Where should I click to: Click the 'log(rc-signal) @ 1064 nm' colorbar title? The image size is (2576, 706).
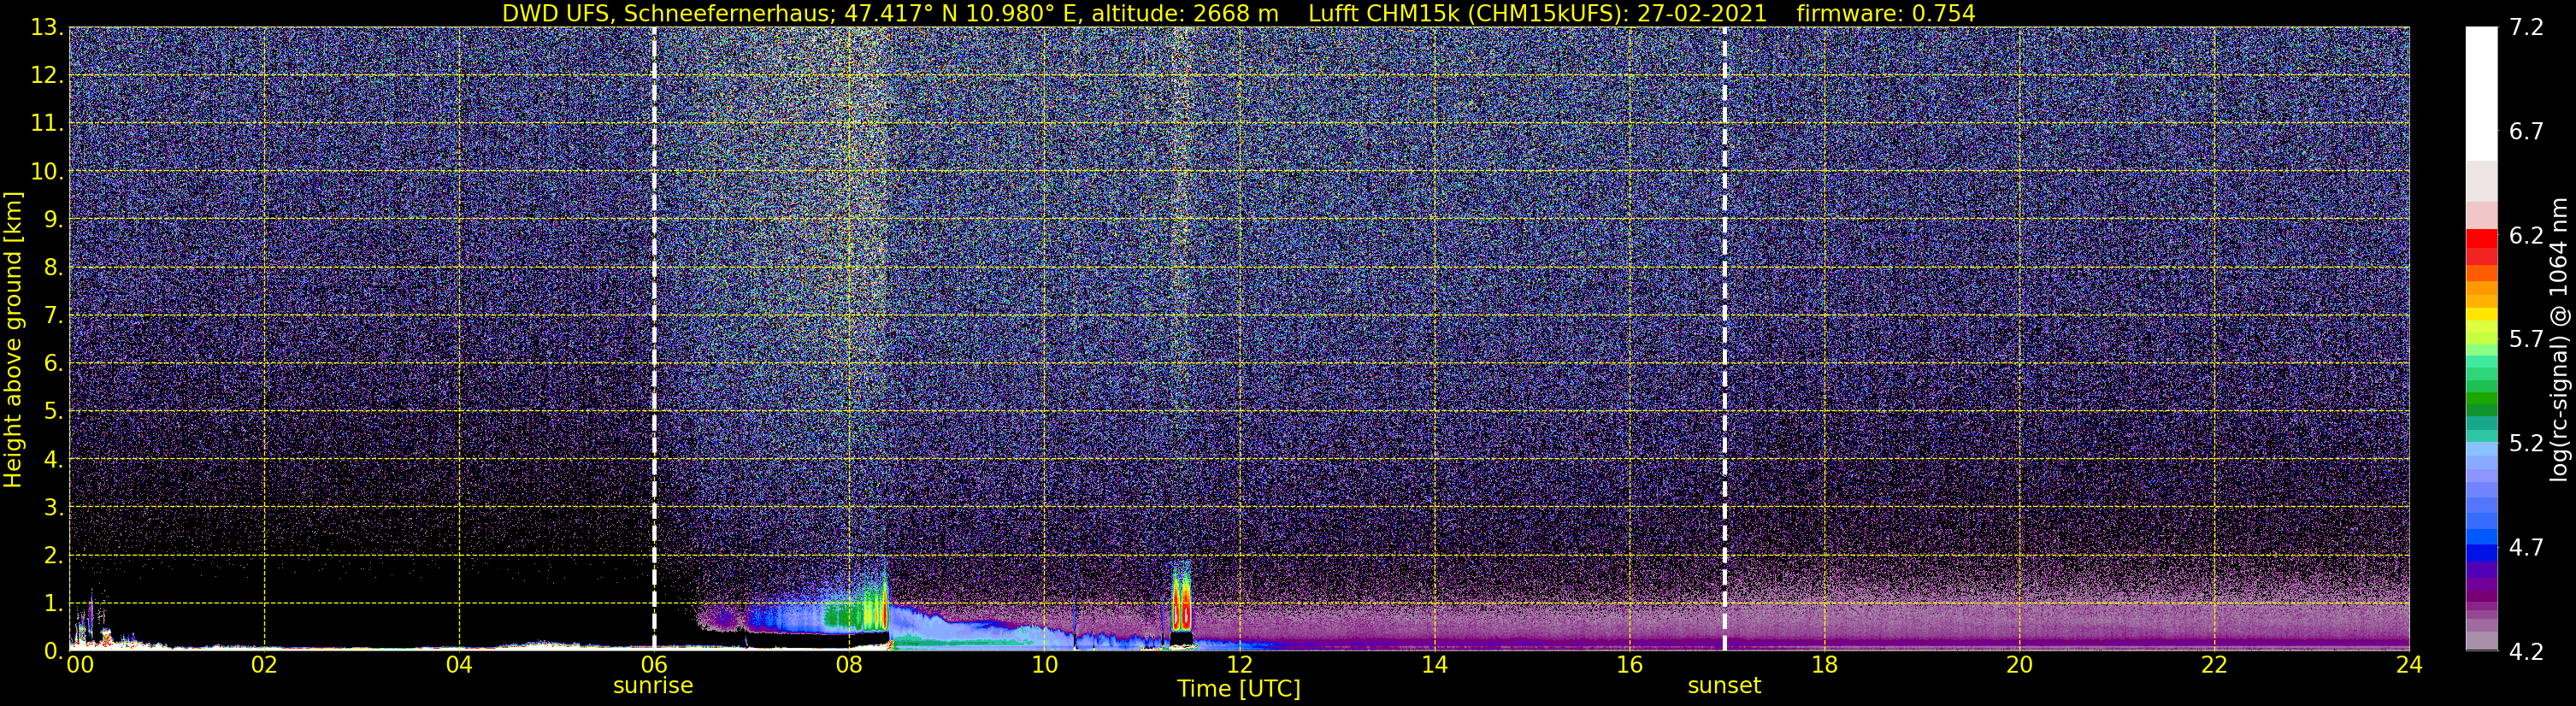click(2558, 340)
